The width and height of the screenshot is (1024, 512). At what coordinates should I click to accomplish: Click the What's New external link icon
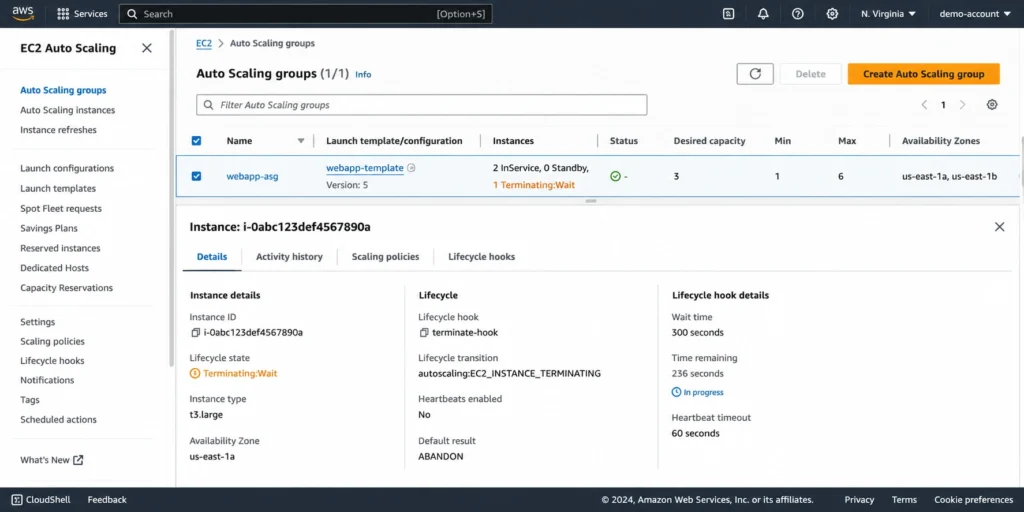pos(78,460)
